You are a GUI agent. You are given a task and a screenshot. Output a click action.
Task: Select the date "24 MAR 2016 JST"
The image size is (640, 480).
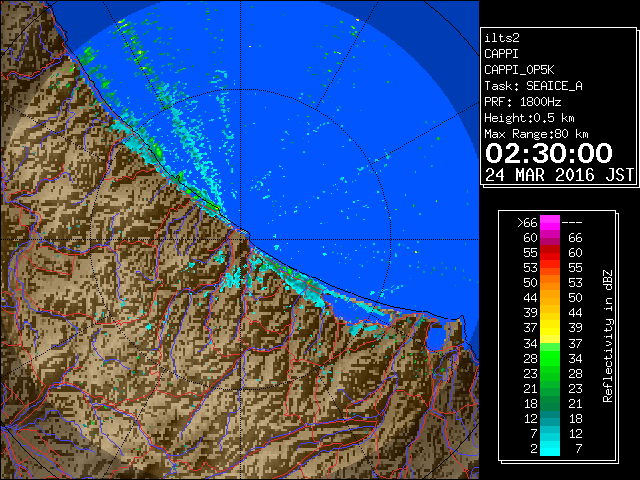click(560, 175)
